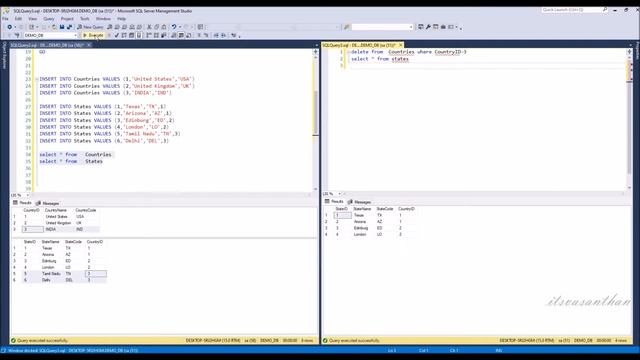Toggle Include Live Query Statistics

click(156, 36)
